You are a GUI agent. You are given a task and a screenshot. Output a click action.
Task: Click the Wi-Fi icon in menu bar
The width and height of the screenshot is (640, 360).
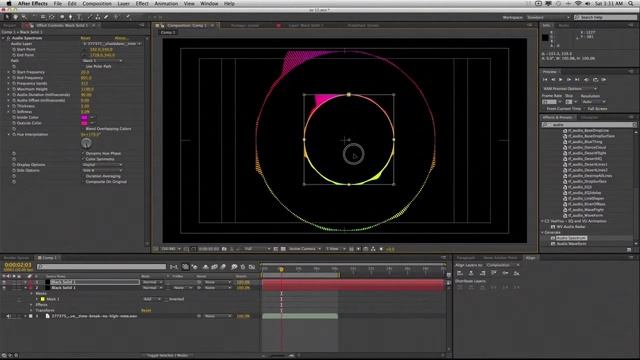pos(578,3)
